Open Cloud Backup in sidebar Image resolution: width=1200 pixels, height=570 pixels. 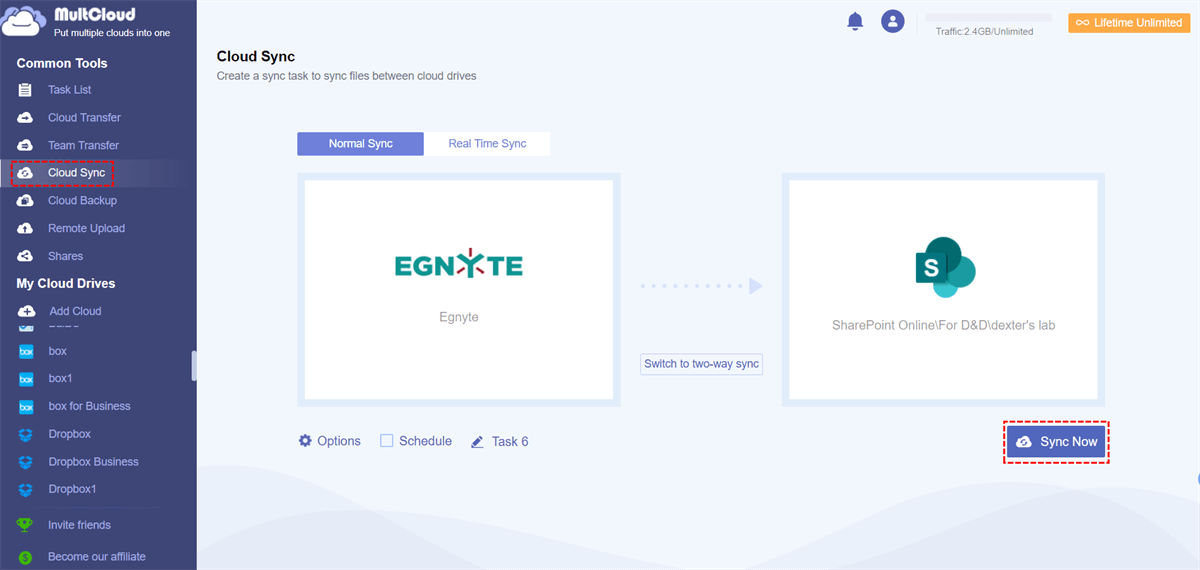pyautogui.click(x=82, y=201)
